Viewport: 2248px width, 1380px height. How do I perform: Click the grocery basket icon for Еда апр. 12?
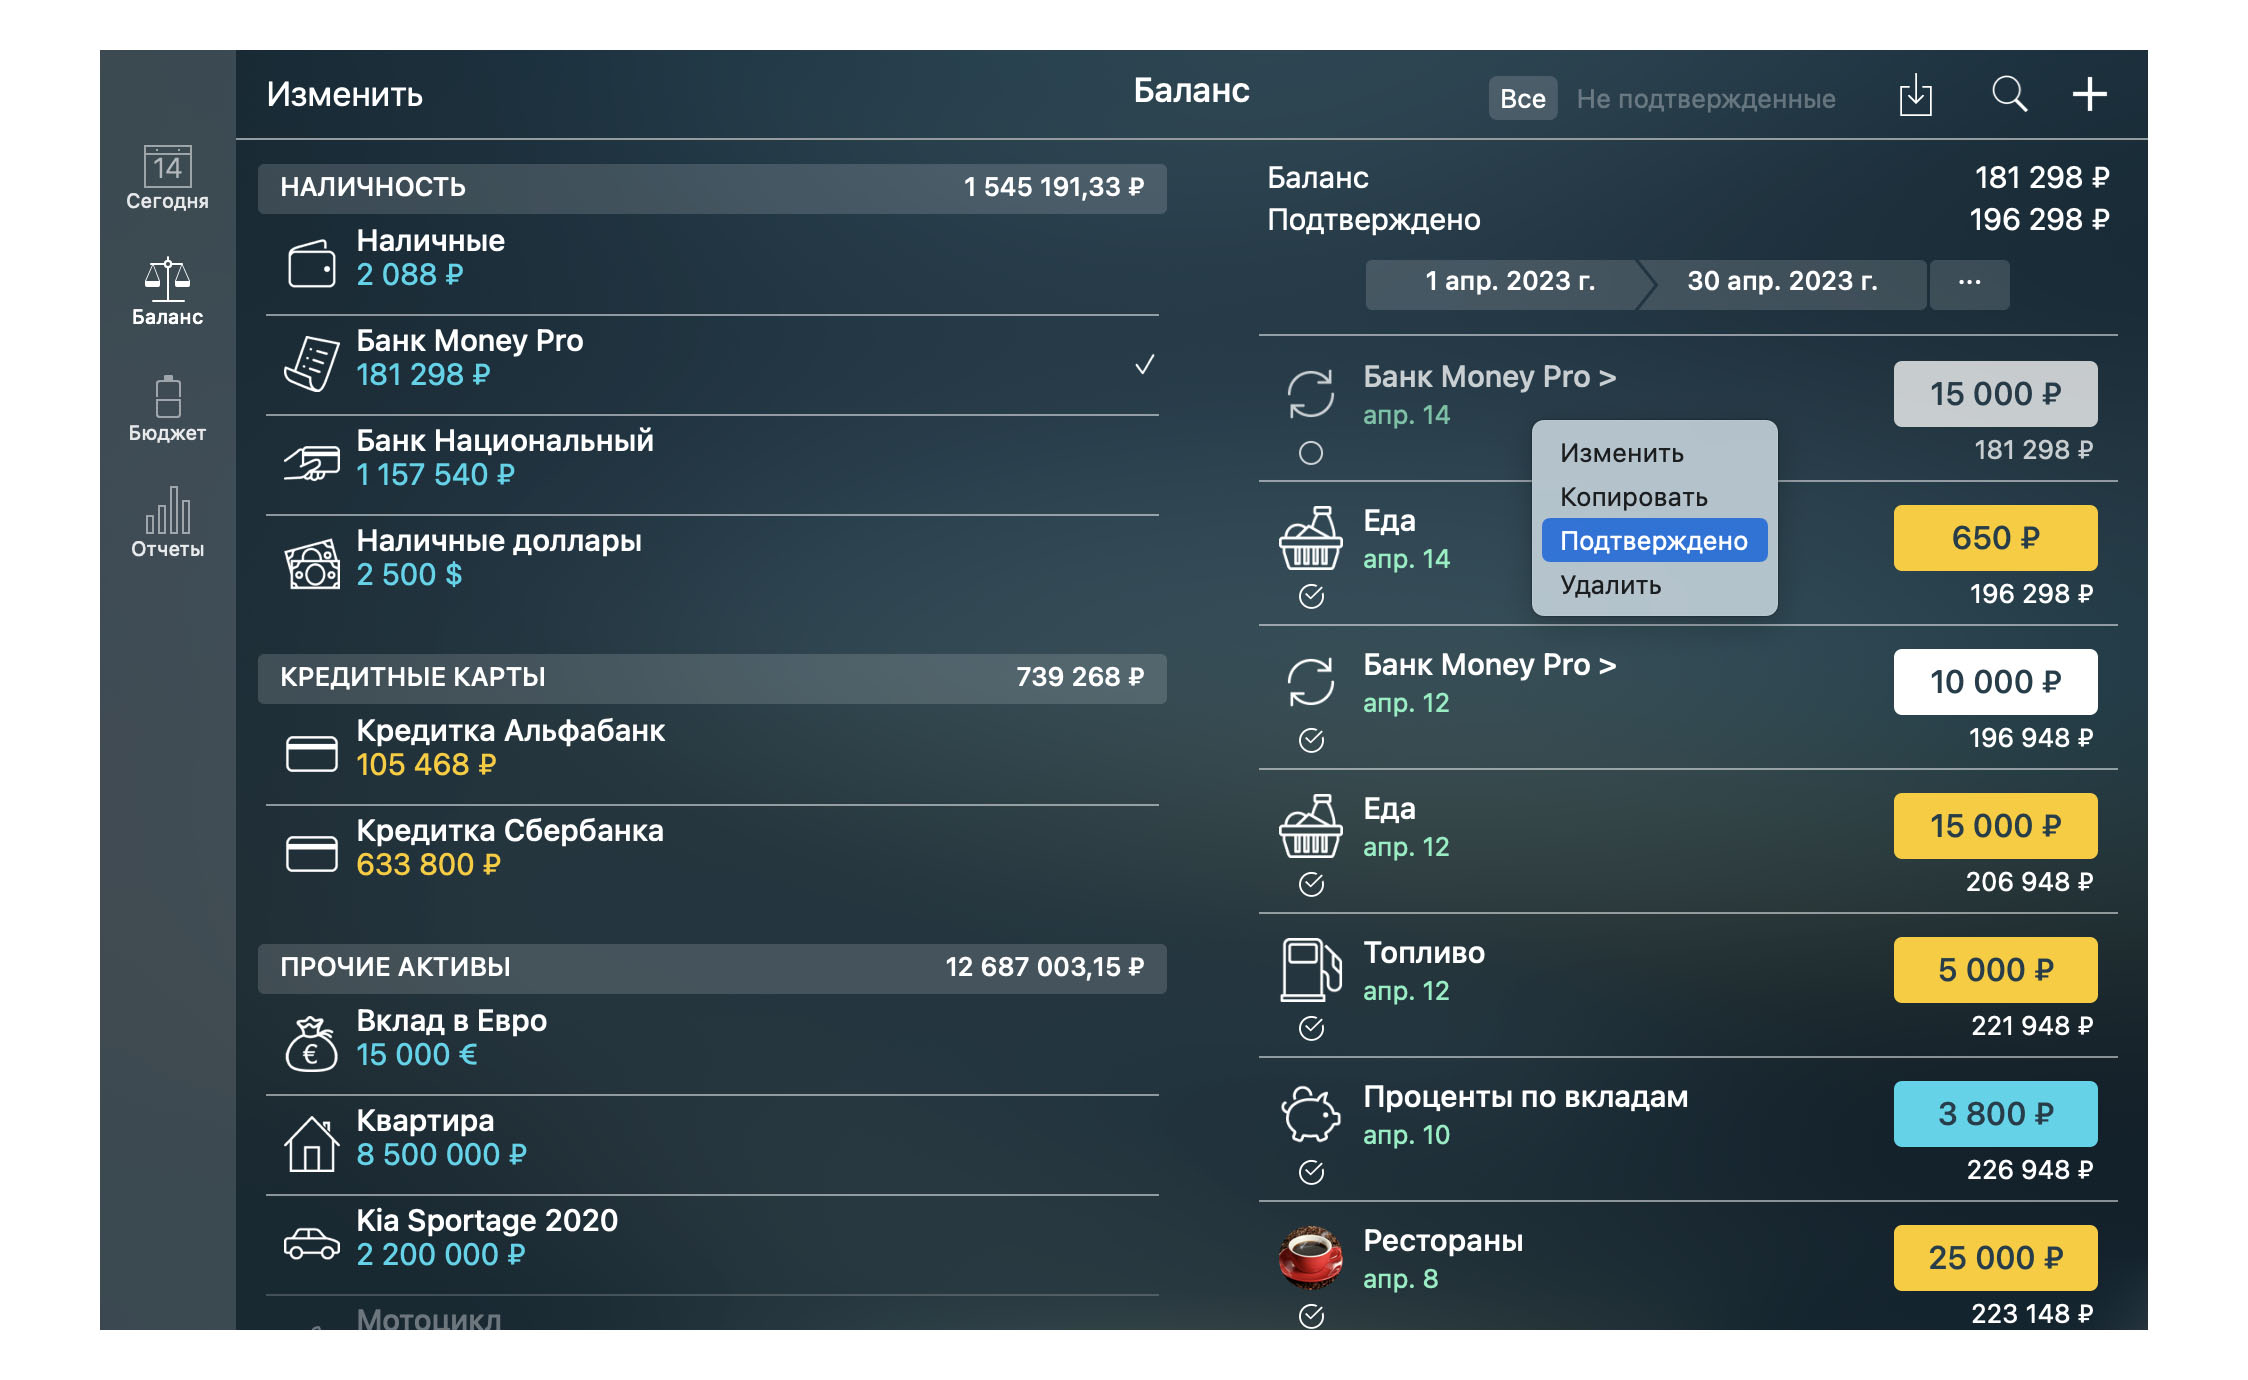click(1310, 826)
